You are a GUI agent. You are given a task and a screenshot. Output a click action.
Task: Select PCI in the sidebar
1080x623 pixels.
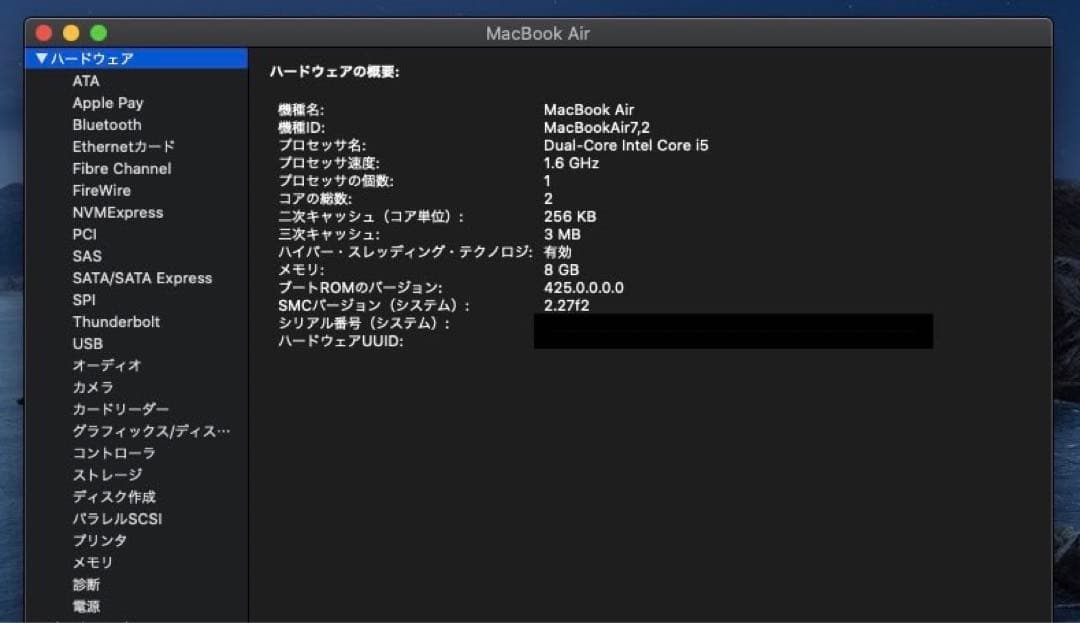[84, 234]
